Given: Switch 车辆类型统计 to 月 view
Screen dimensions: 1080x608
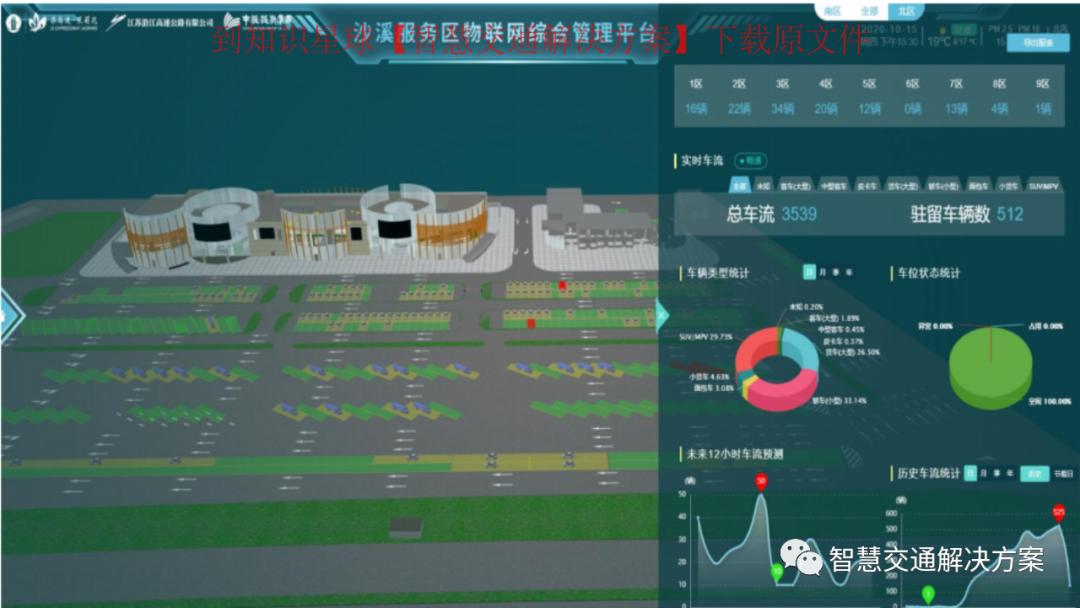Looking at the screenshot, I should (822, 272).
